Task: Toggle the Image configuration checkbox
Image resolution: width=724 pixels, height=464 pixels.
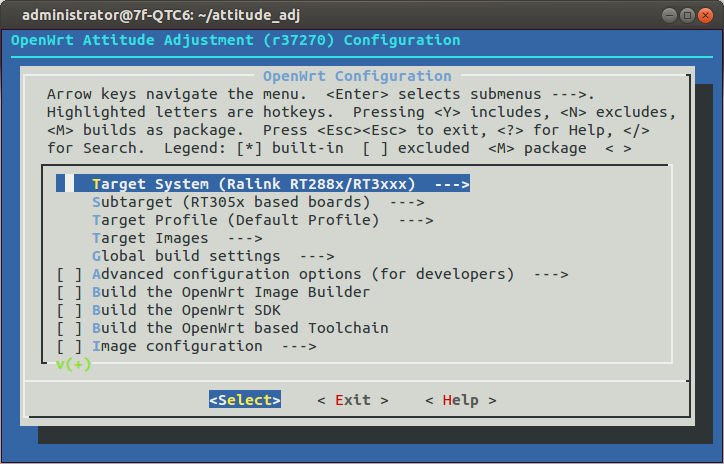Action: 69,346
